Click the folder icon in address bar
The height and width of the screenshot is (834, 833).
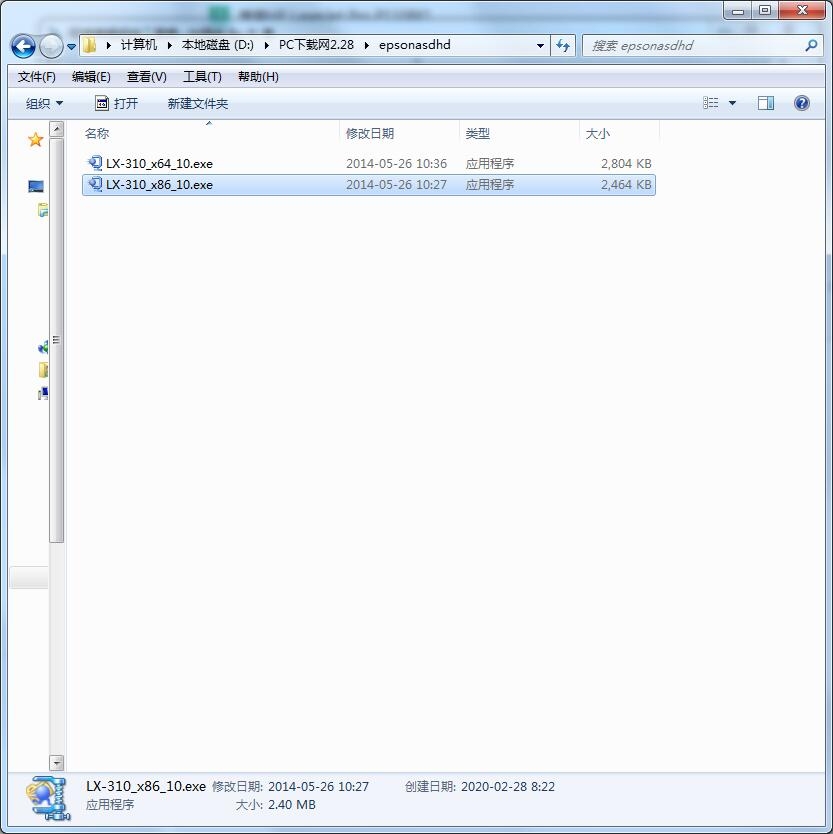click(90, 45)
